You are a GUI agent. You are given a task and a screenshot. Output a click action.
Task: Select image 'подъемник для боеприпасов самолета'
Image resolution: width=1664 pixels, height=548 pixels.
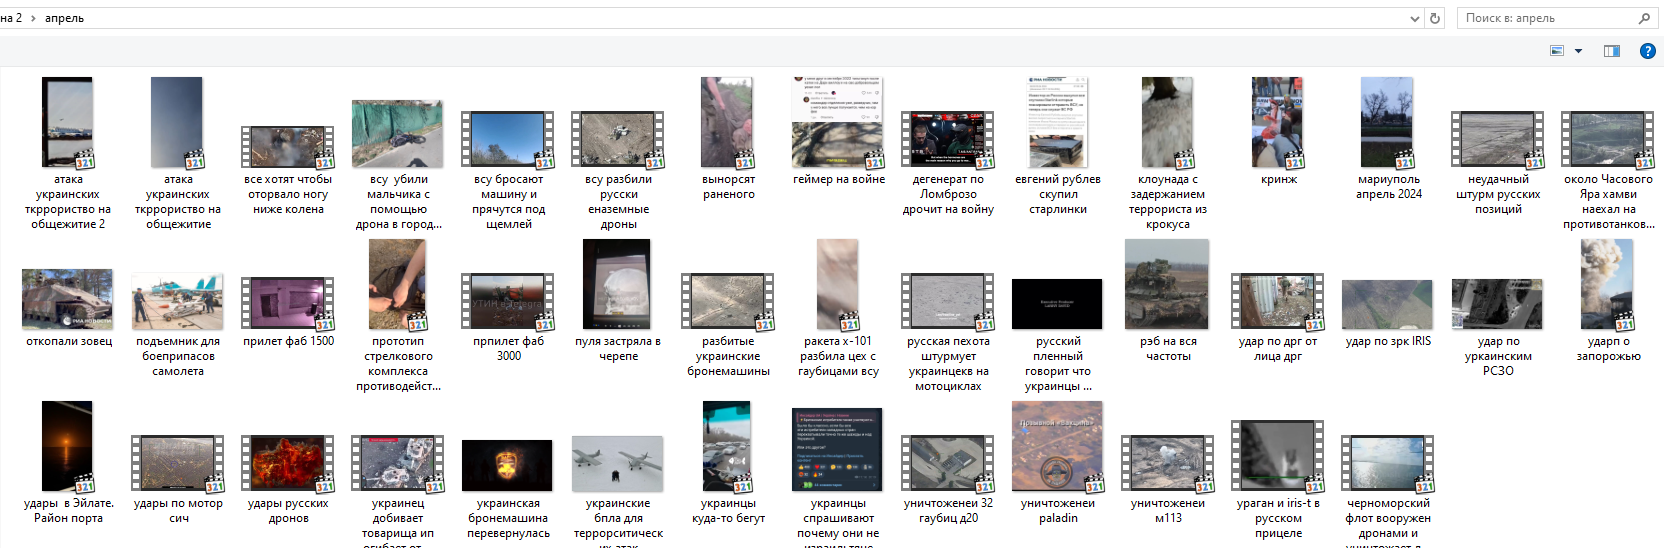click(x=178, y=323)
